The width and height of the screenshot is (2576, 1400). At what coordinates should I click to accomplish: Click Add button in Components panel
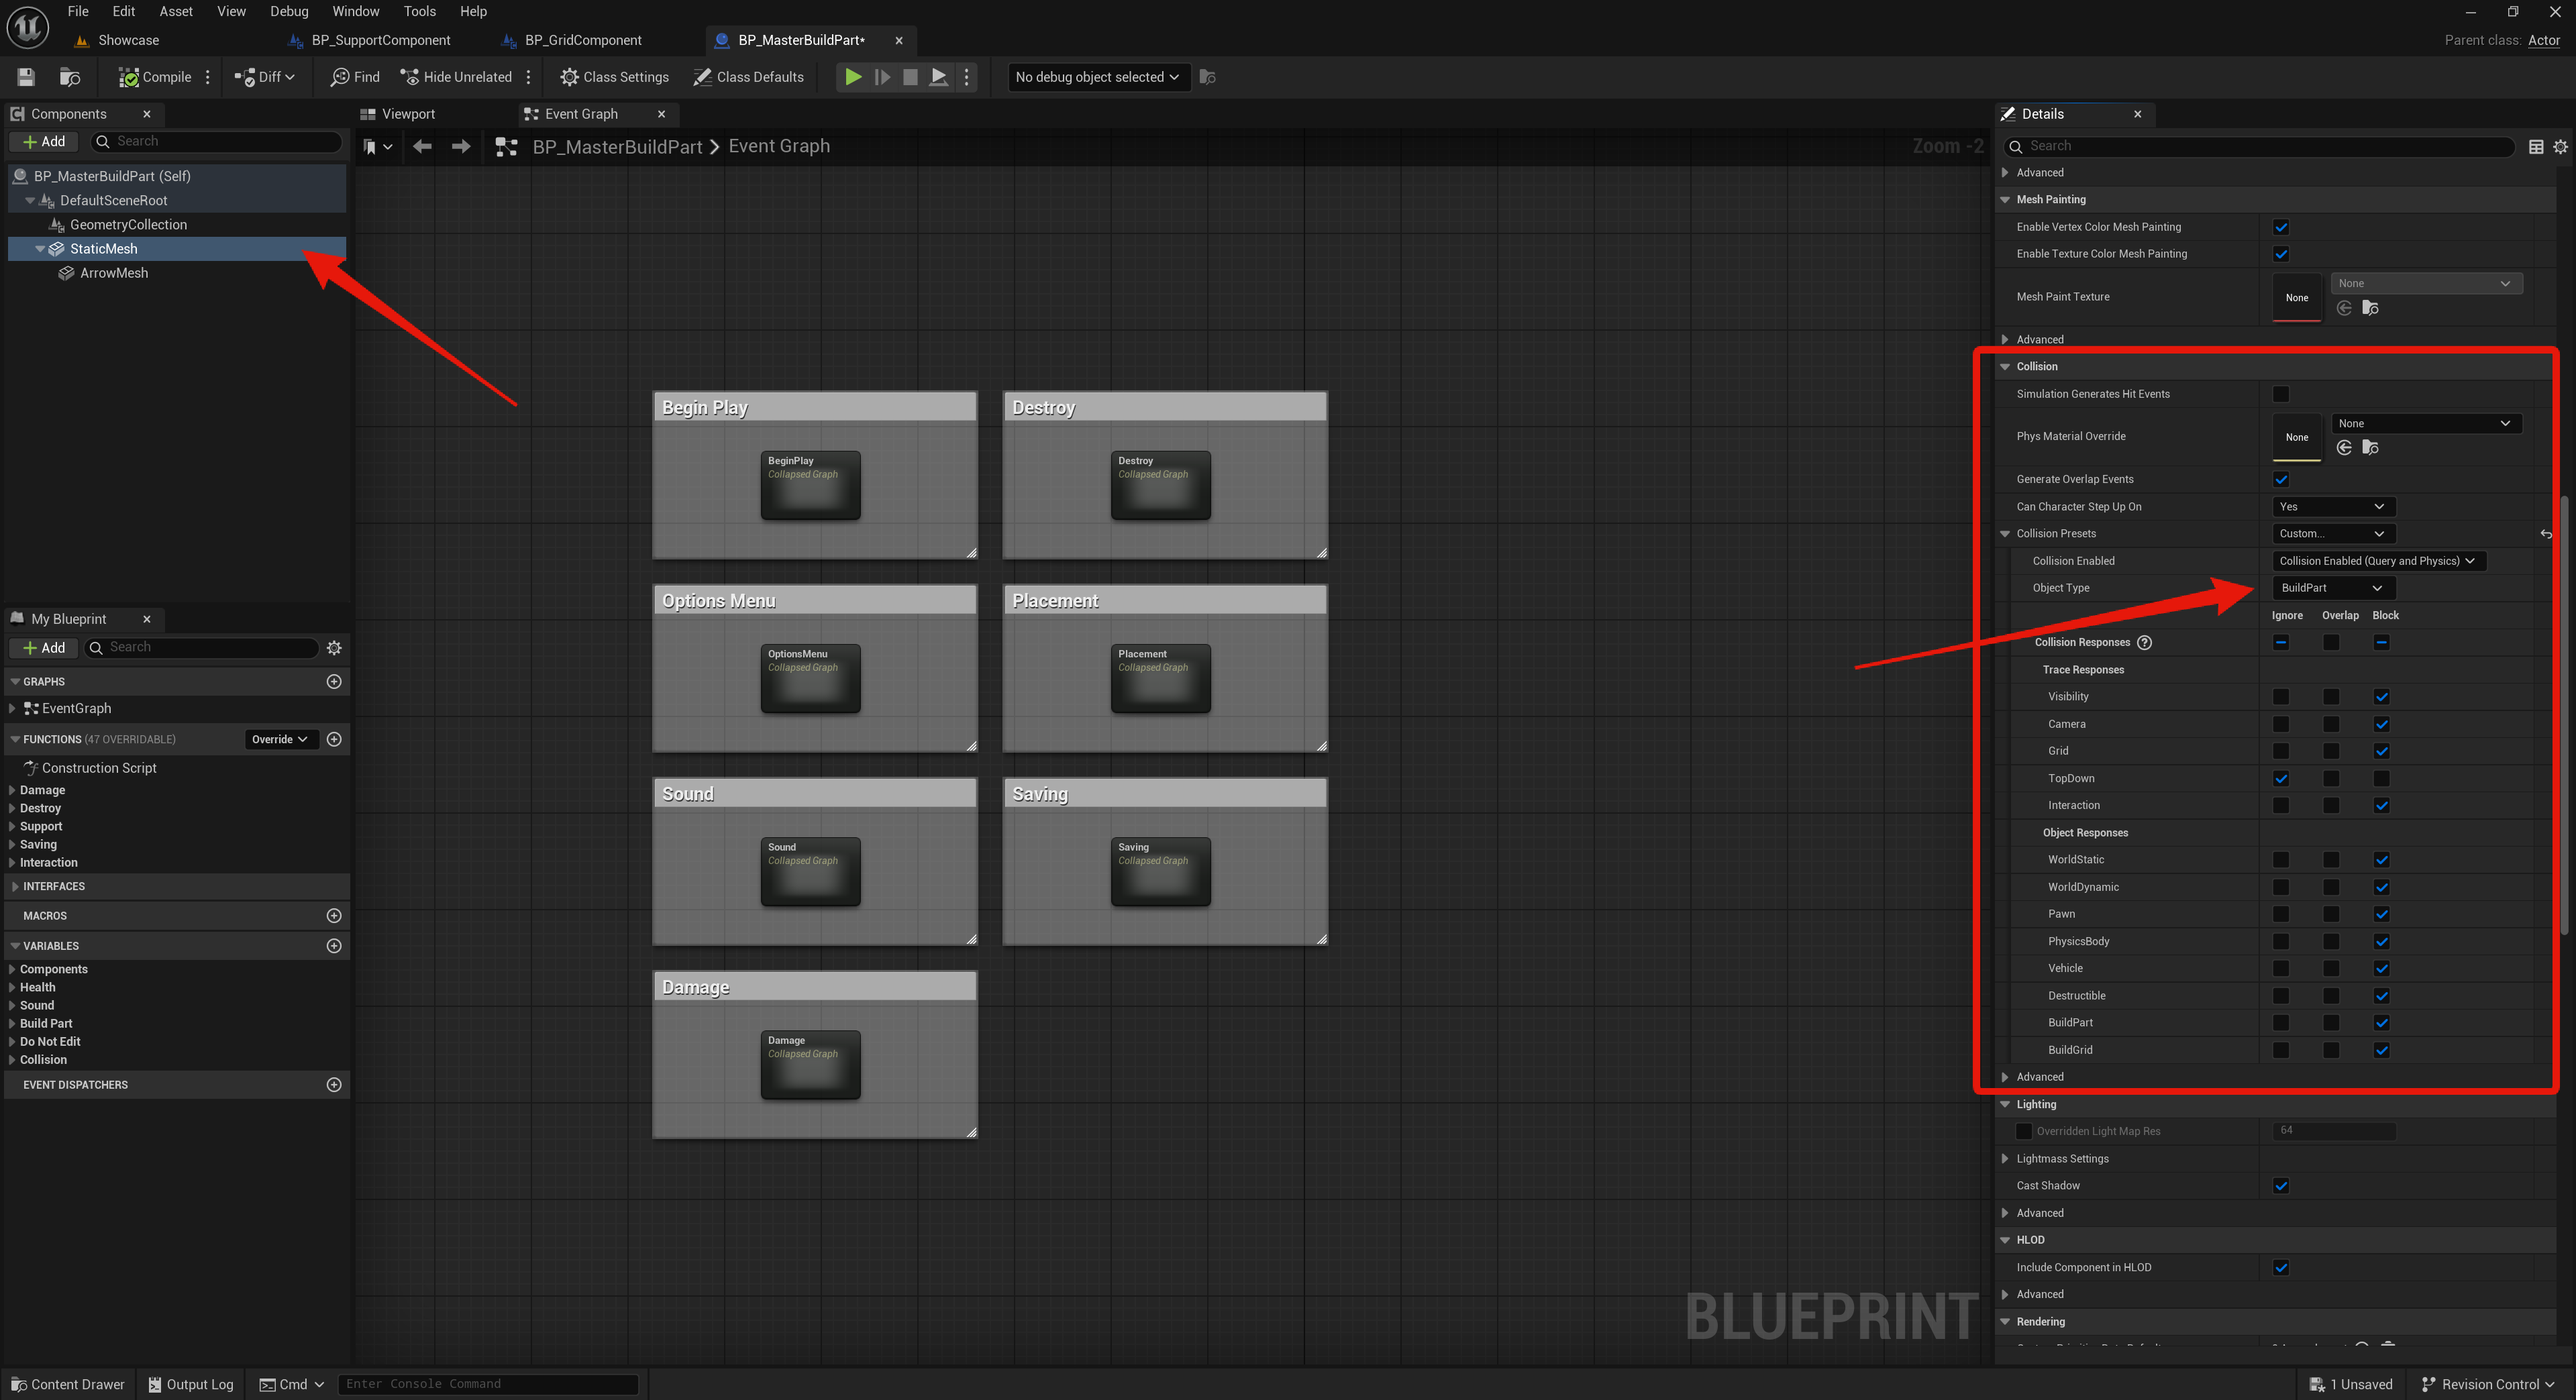pyautogui.click(x=44, y=142)
